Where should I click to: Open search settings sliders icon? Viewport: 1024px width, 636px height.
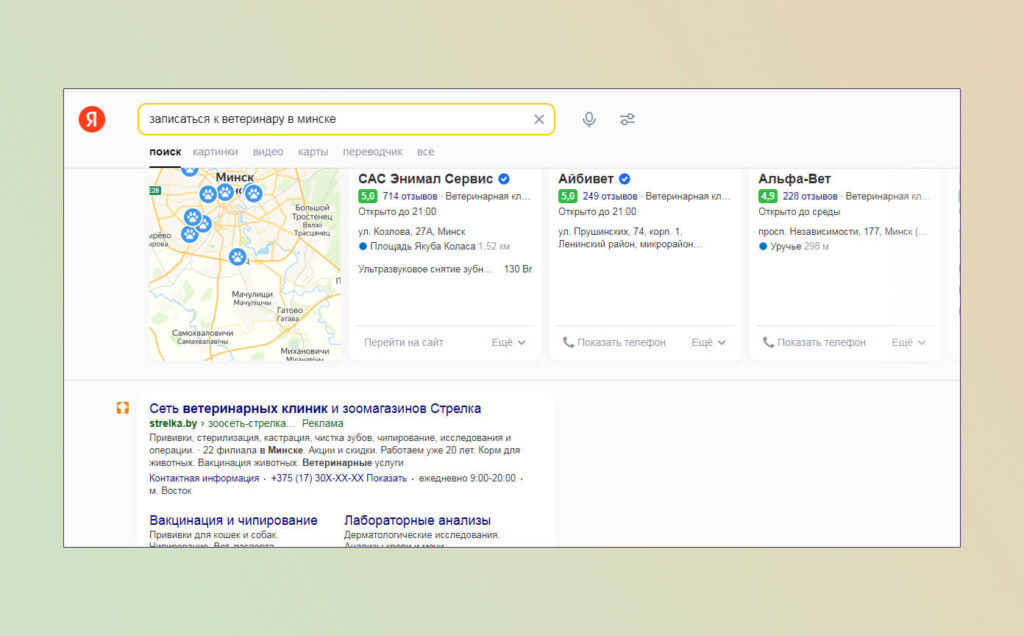click(x=627, y=119)
